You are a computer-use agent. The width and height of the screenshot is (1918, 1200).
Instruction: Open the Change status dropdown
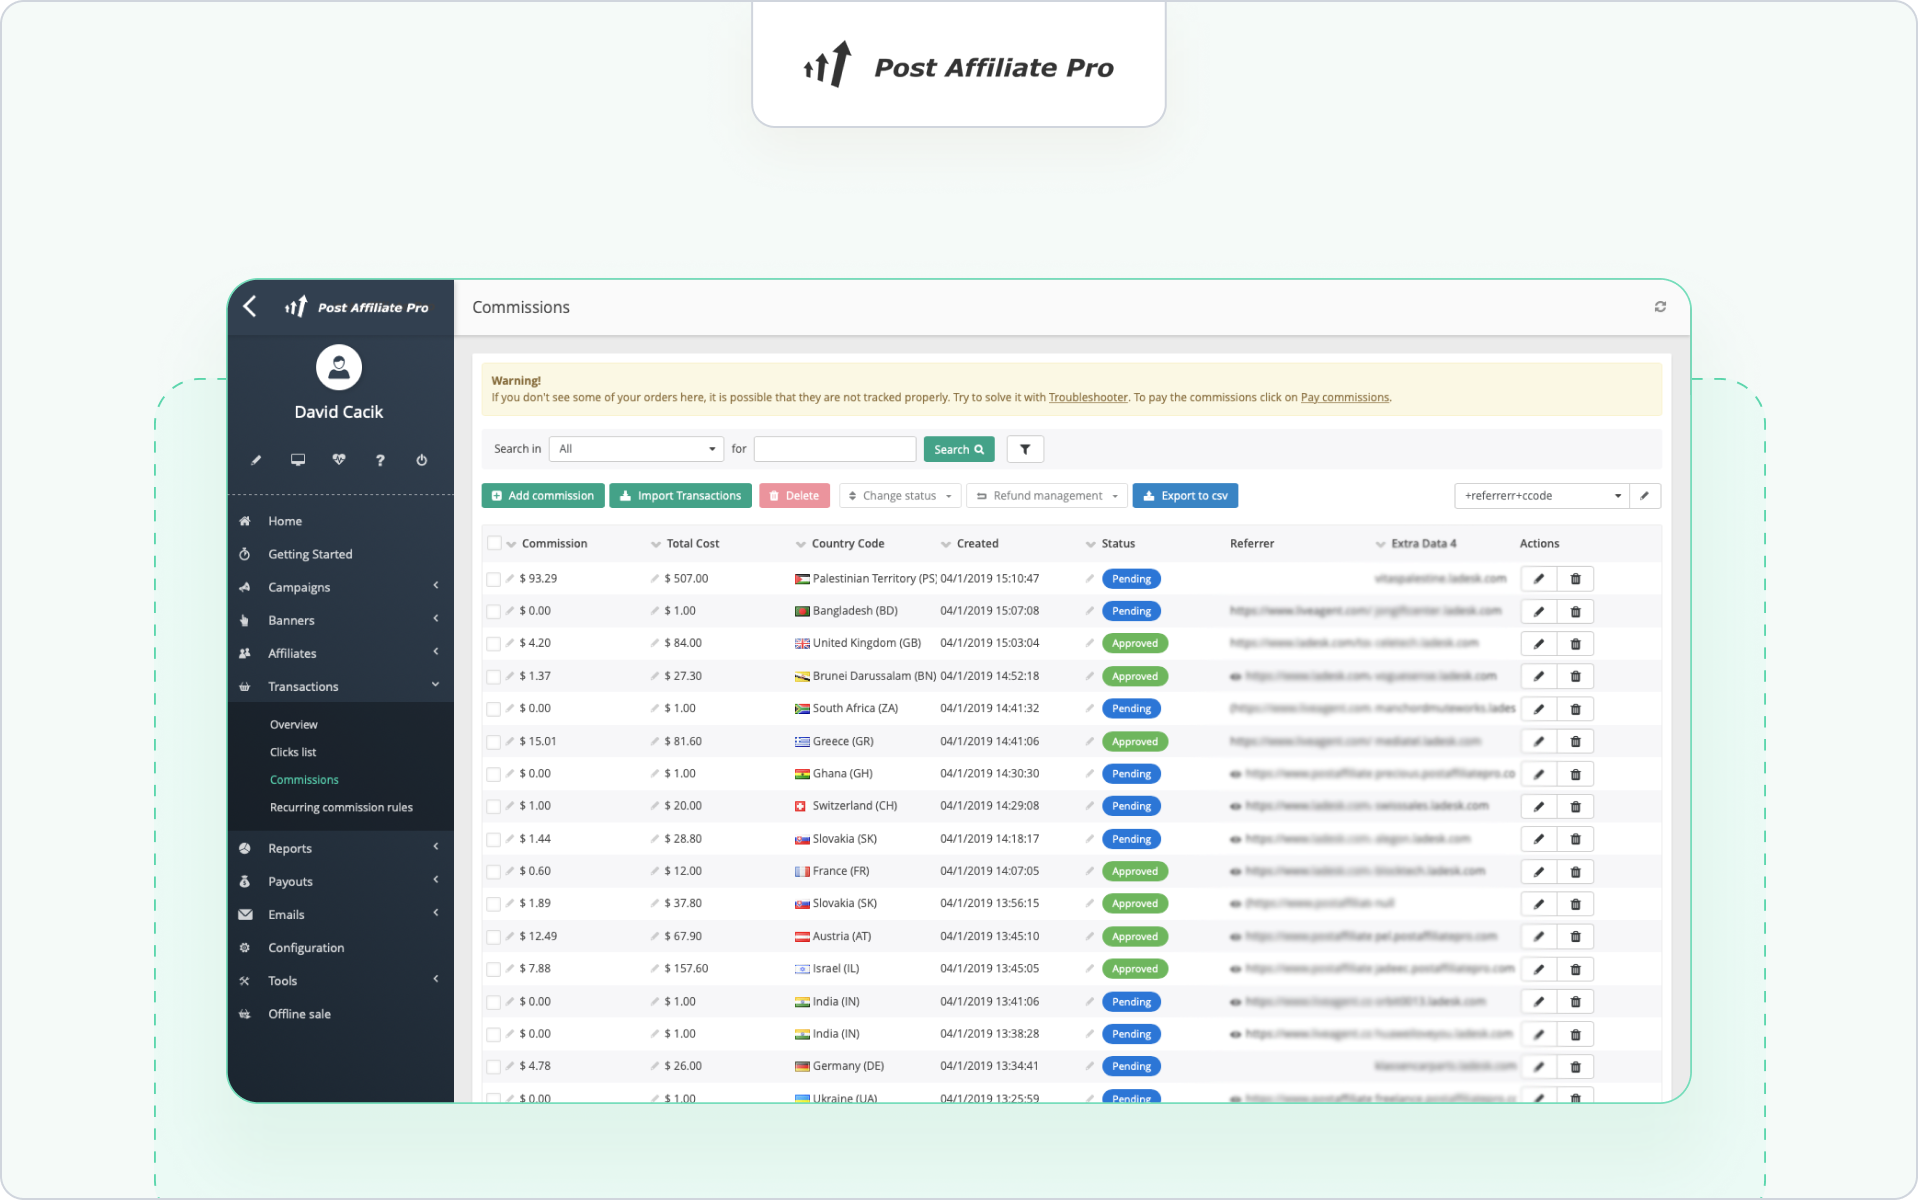click(x=900, y=496)
